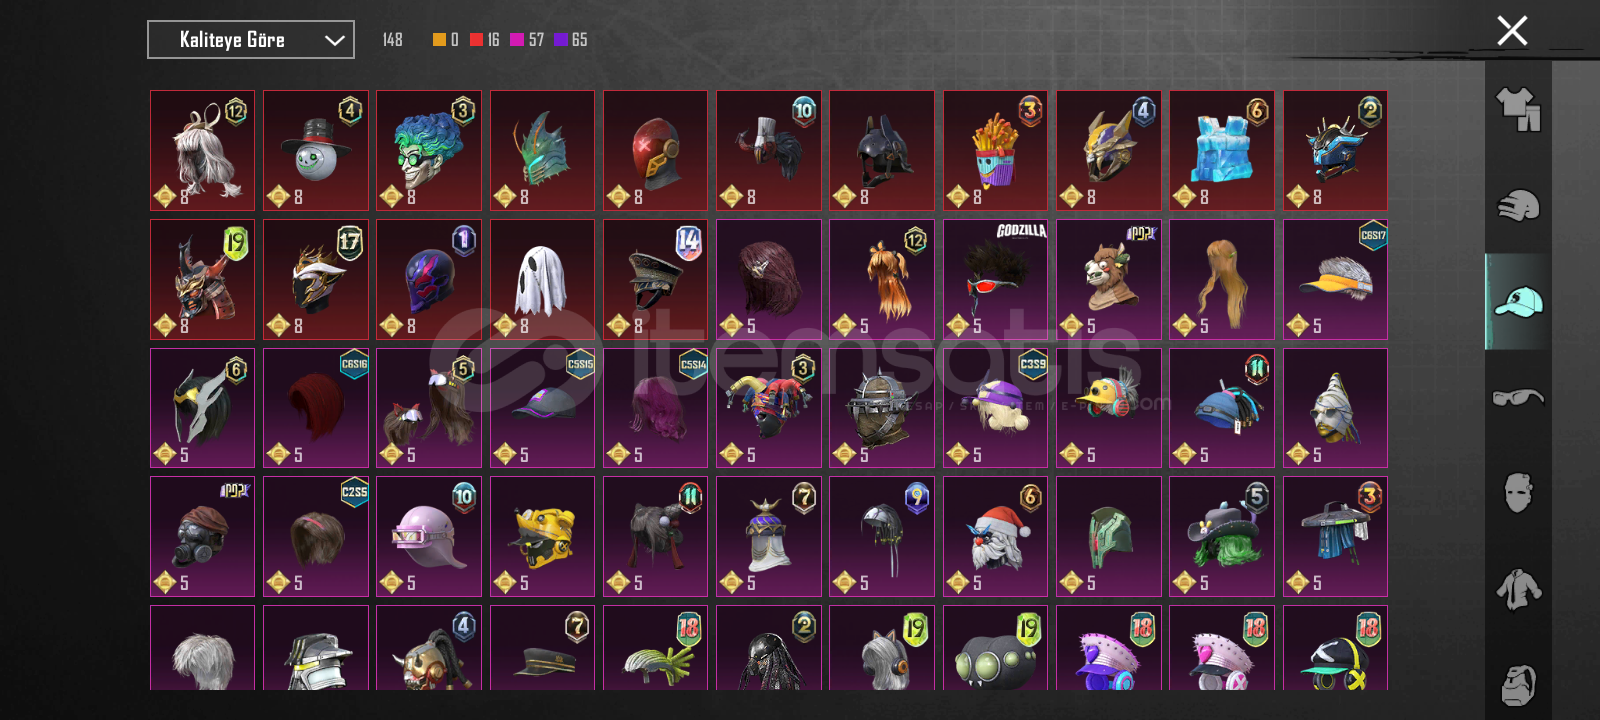
Task: Select the white ghost sheet headgear
Action: (x=543, y=279)
